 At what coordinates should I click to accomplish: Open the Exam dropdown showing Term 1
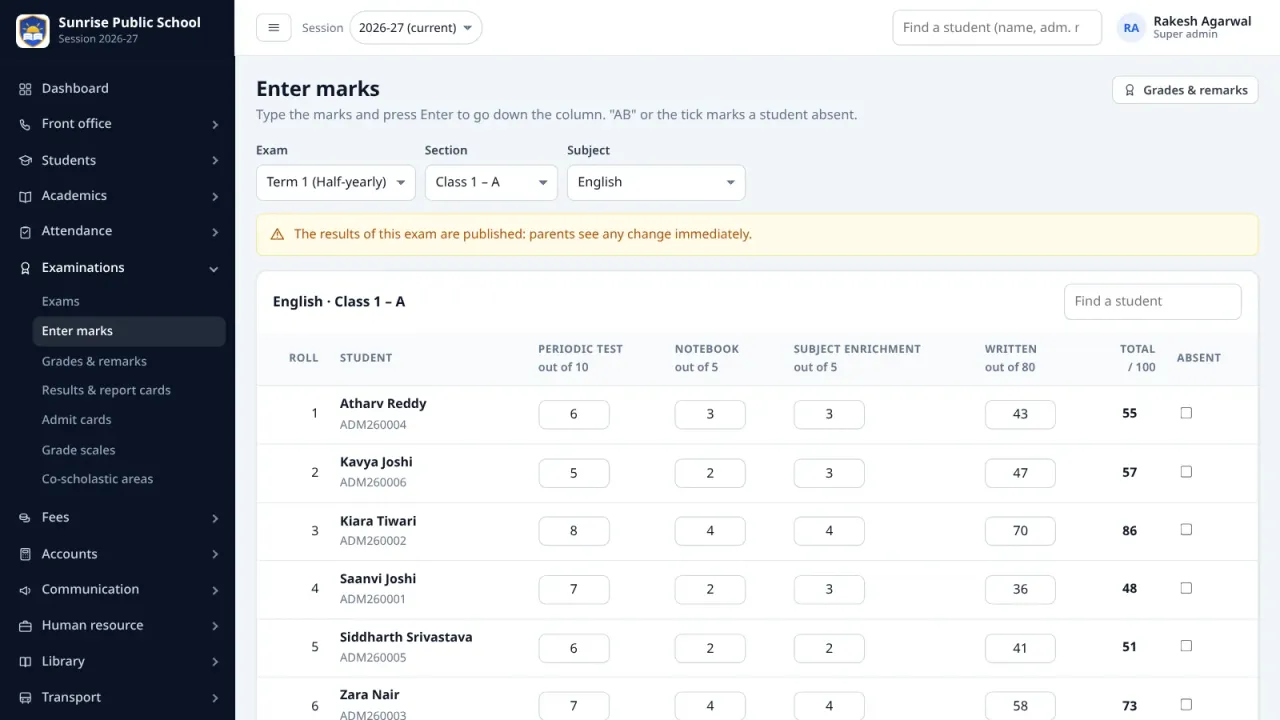coord(336,182)
